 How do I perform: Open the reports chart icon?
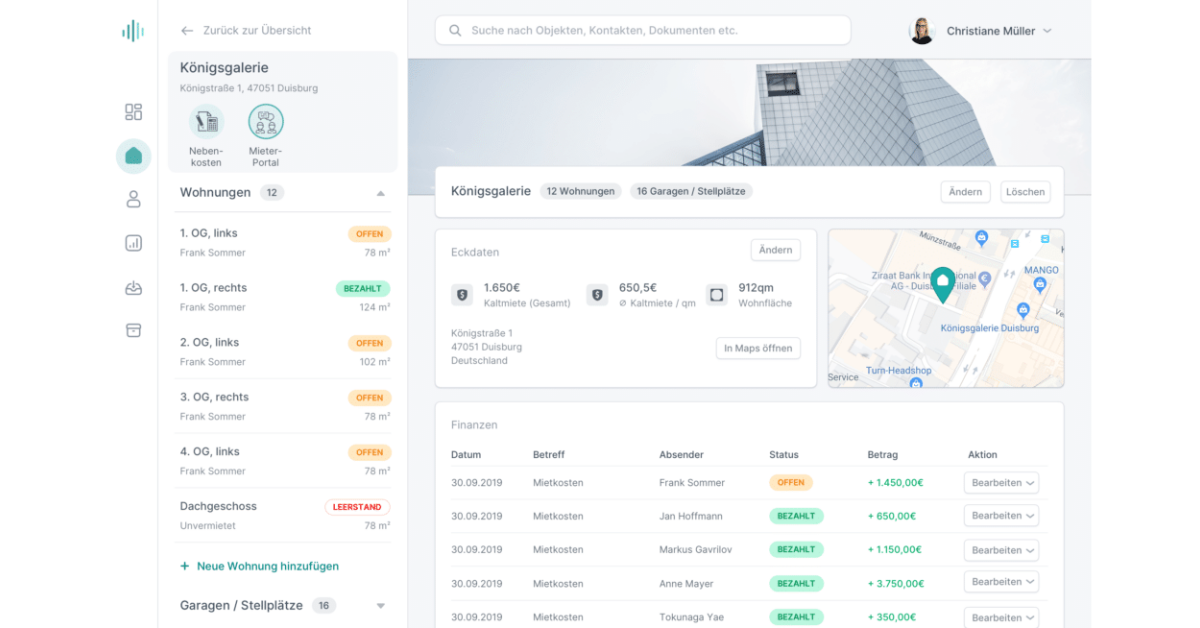[x=133, y=243]
